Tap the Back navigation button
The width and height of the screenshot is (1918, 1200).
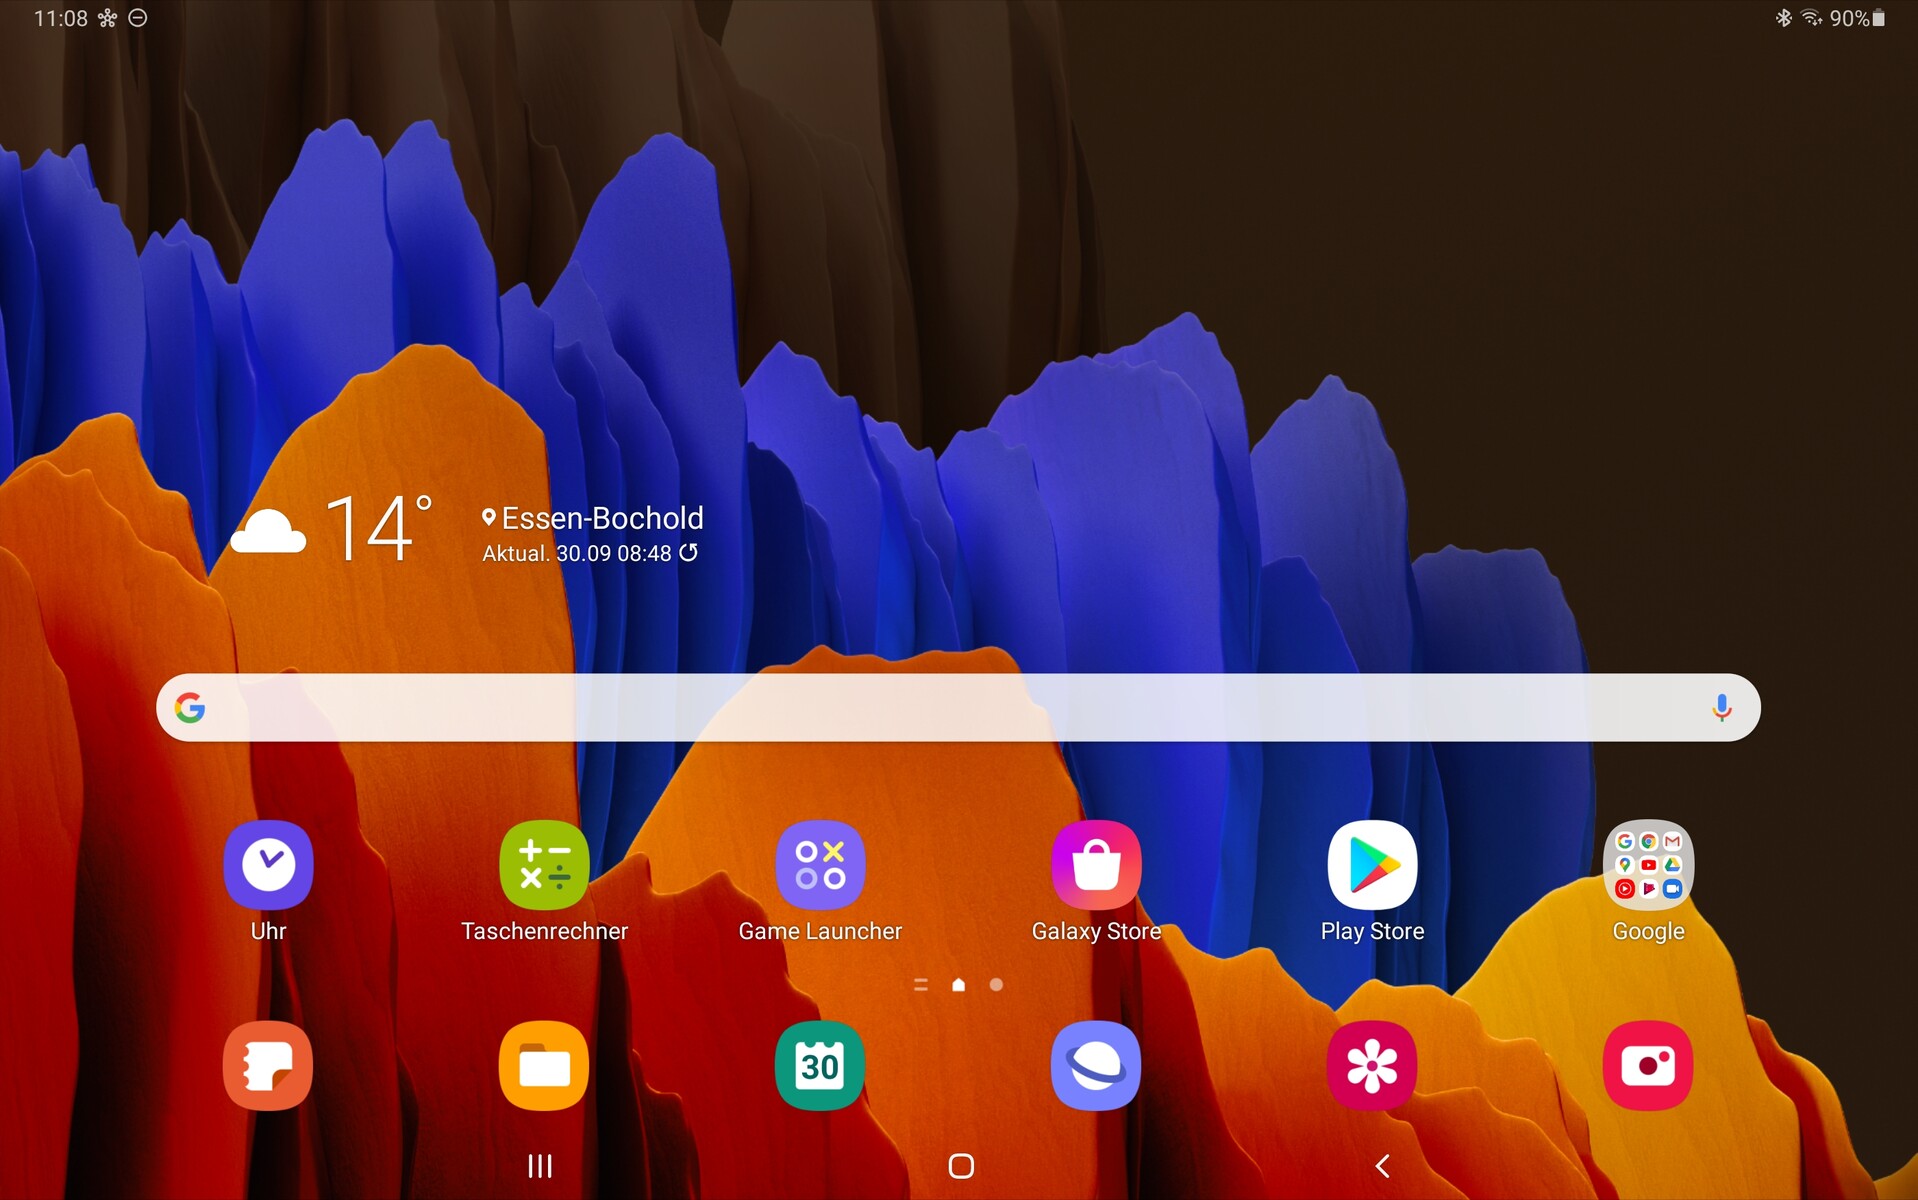[1383, 1166]
